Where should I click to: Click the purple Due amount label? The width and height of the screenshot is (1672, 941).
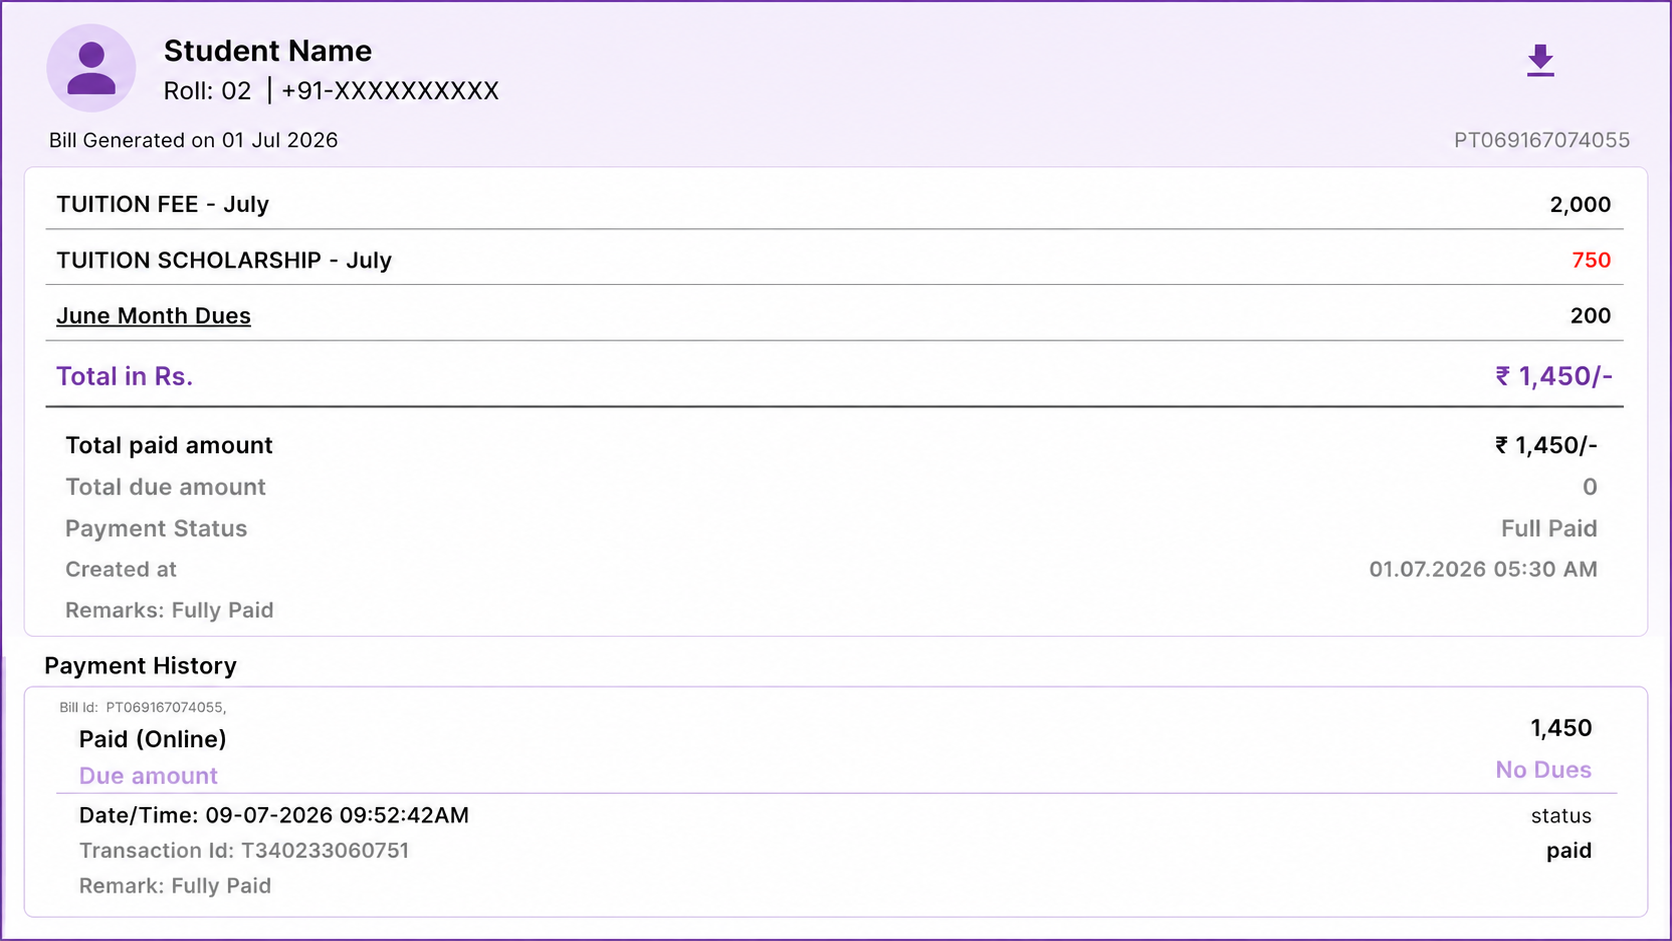click(x=148, y=776)
